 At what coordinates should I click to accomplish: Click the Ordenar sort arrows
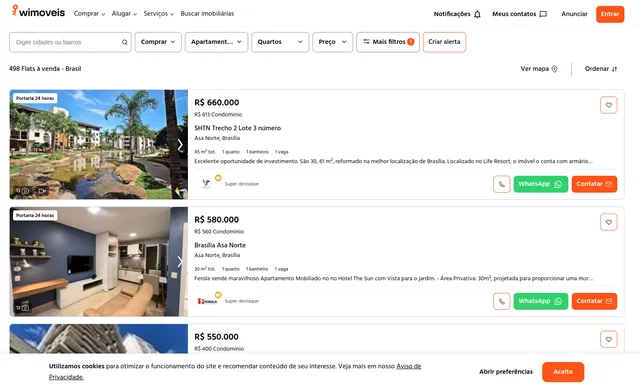[x=614, y=69]
